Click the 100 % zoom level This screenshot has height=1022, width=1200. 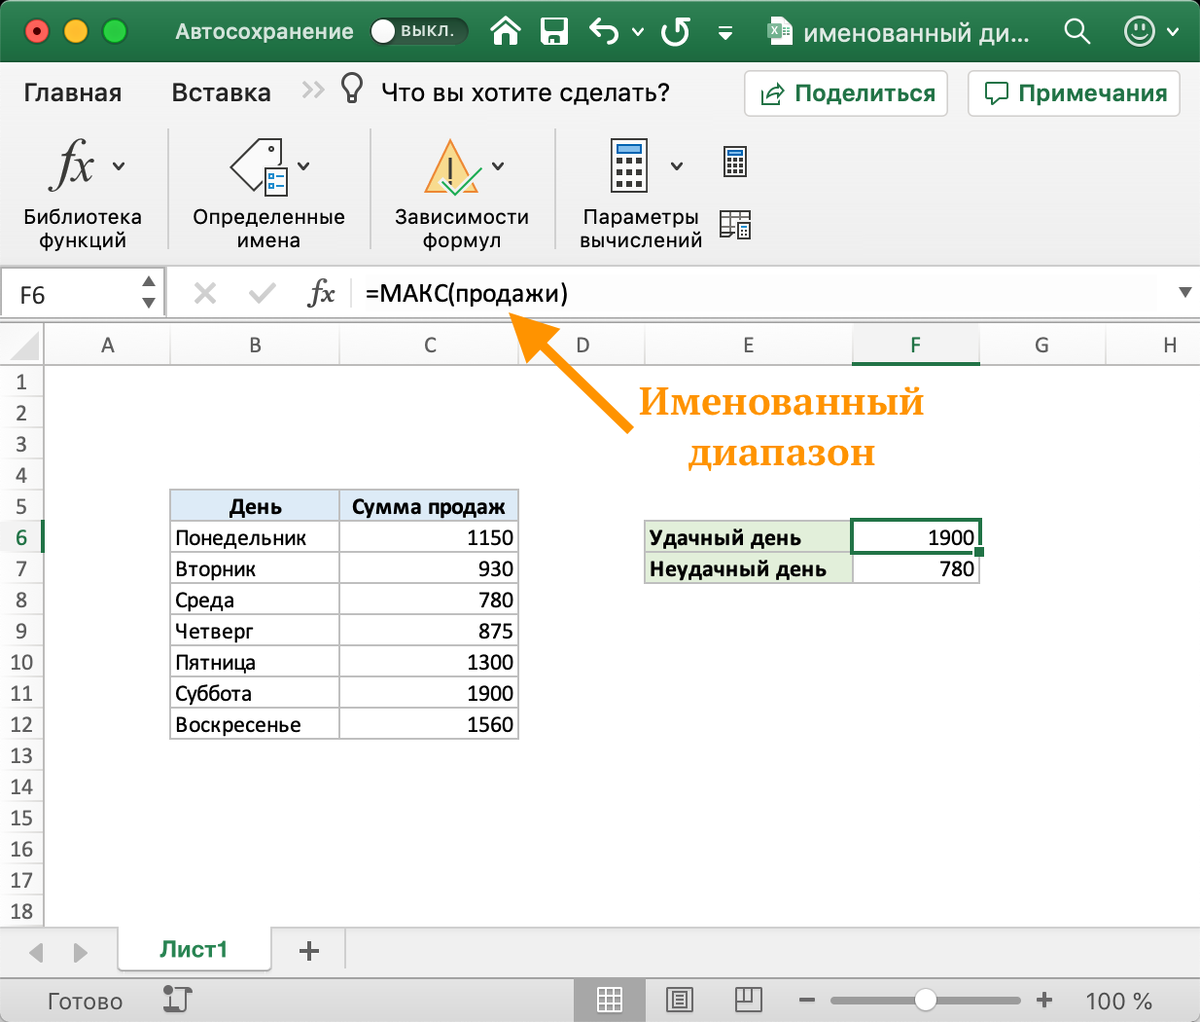[x=1119, y=1001]
